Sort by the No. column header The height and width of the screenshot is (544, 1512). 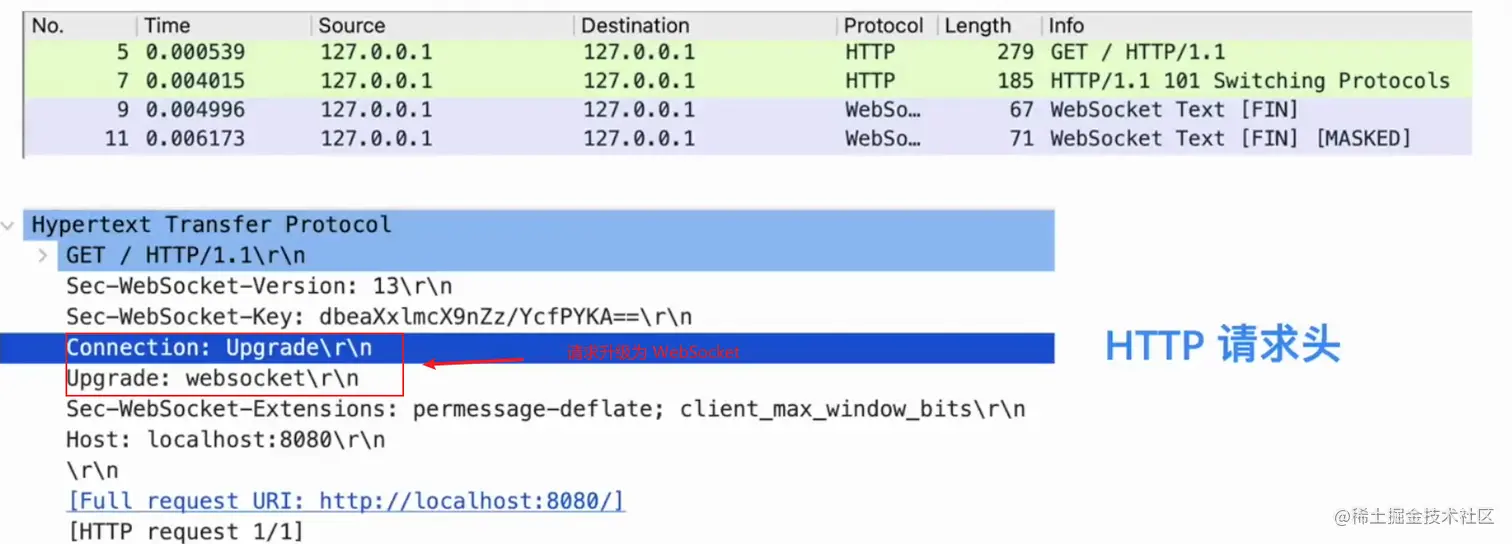(x=80, y=26)
